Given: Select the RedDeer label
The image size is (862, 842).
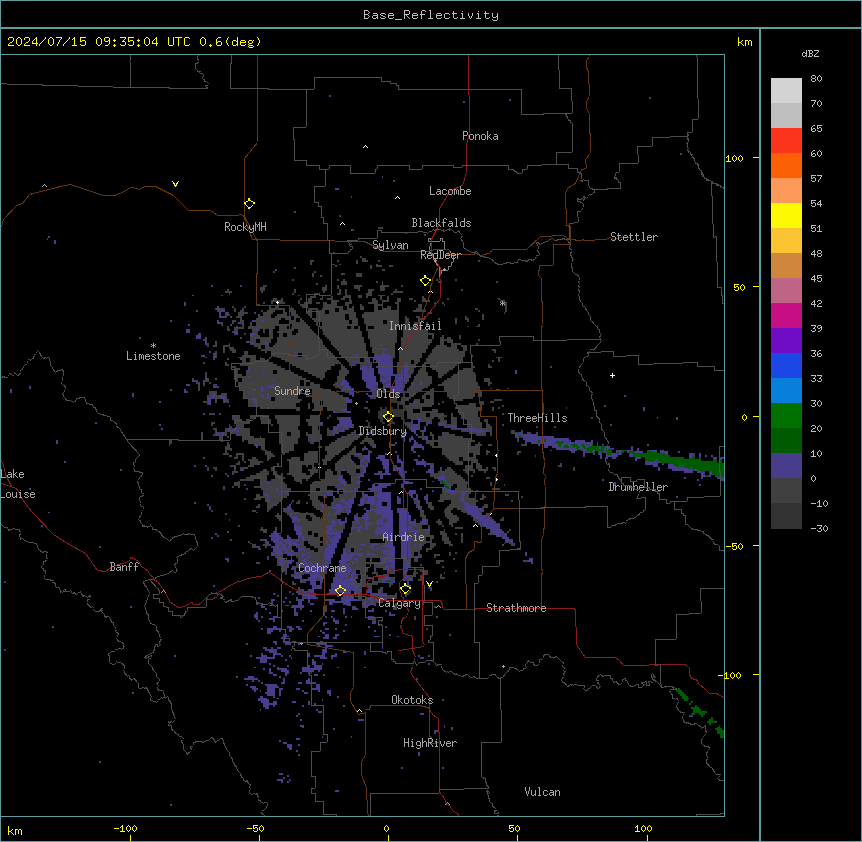Looking at the screenshot, I should [440, 255].
